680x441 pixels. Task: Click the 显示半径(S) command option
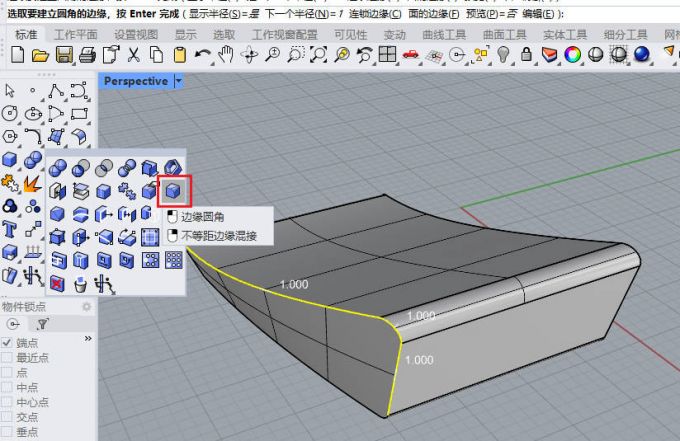[224, 14]
